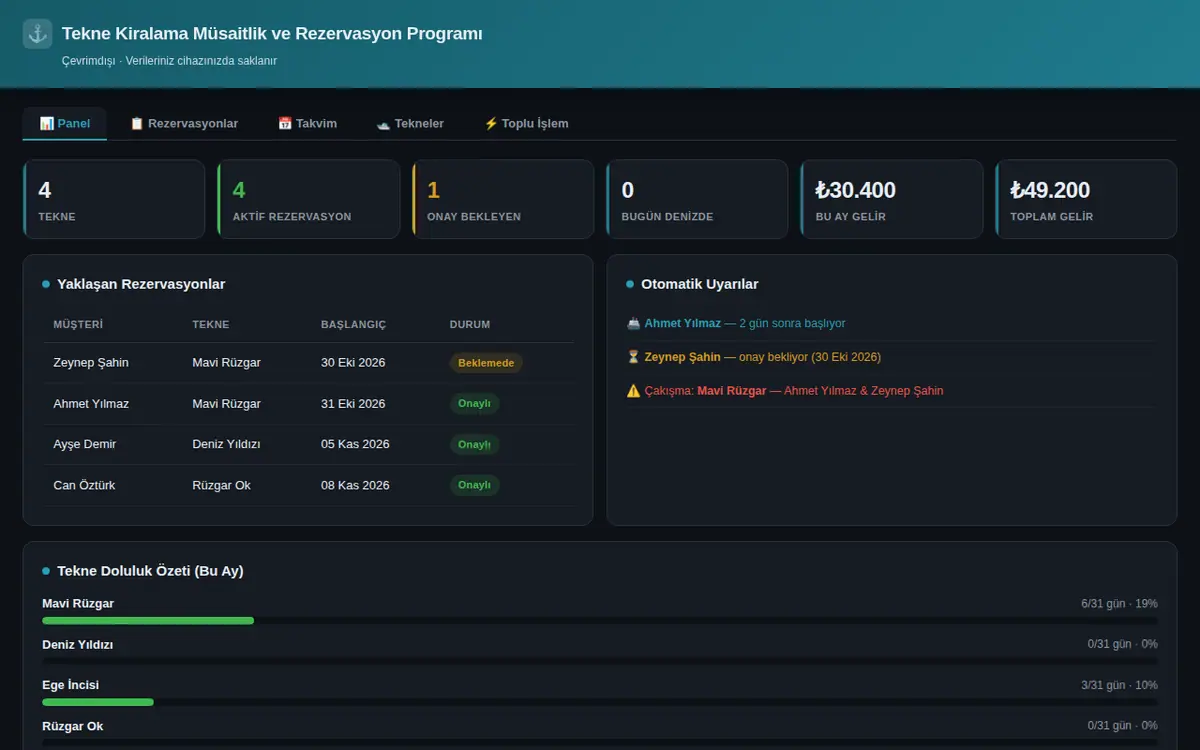
Task: Click the Müşteri column header
Action: click(78, 325)
